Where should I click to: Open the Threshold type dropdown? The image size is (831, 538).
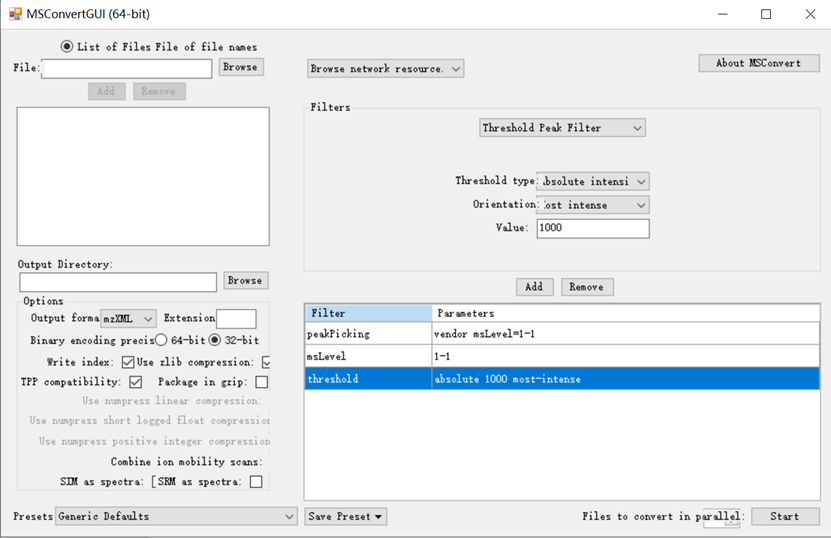tap(593, 181)
